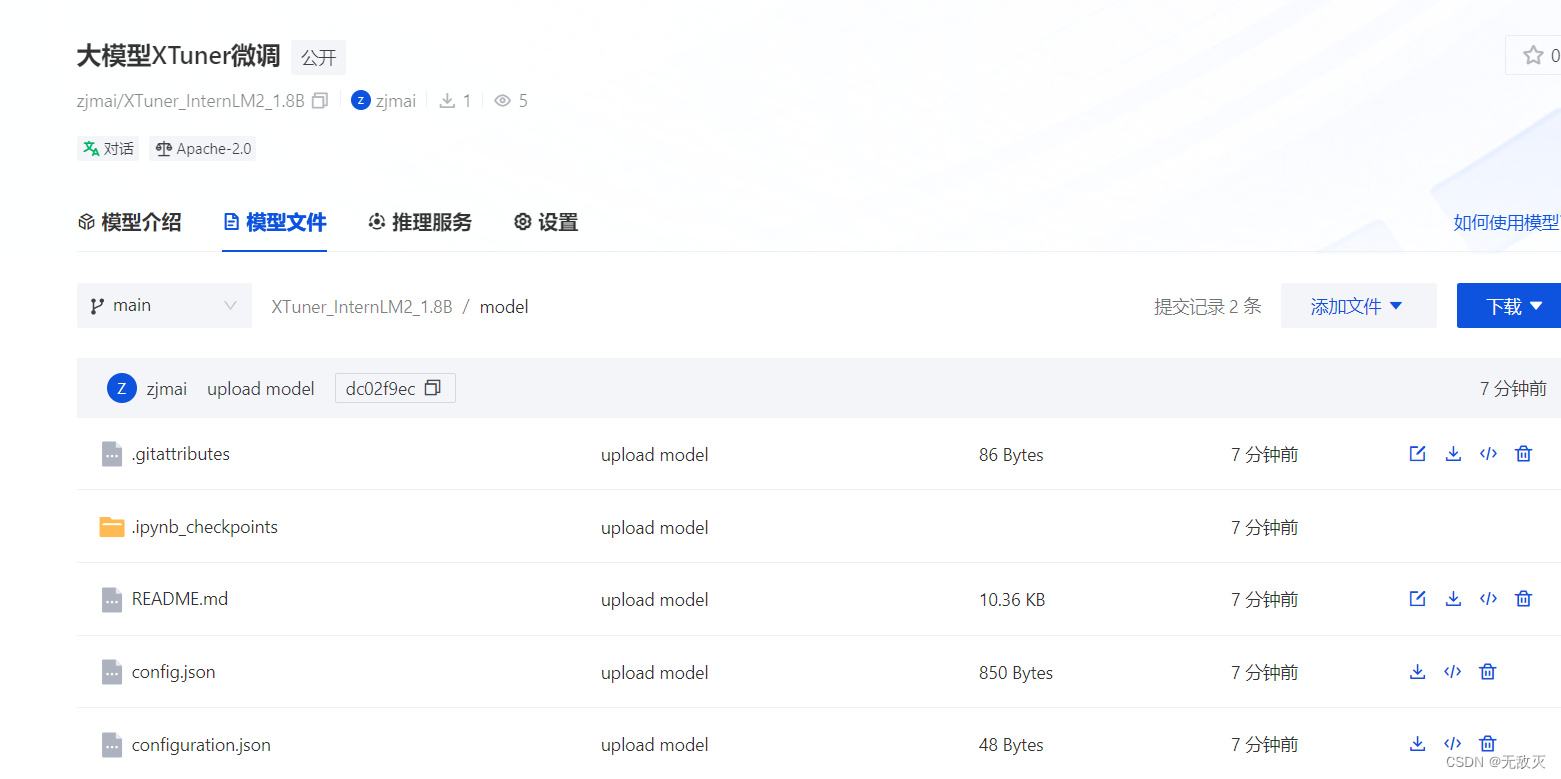Image resolution: width=1561 pixels, height=779 pixels.
Task: Open the .gitattributes file name
Action: point(181,454)
